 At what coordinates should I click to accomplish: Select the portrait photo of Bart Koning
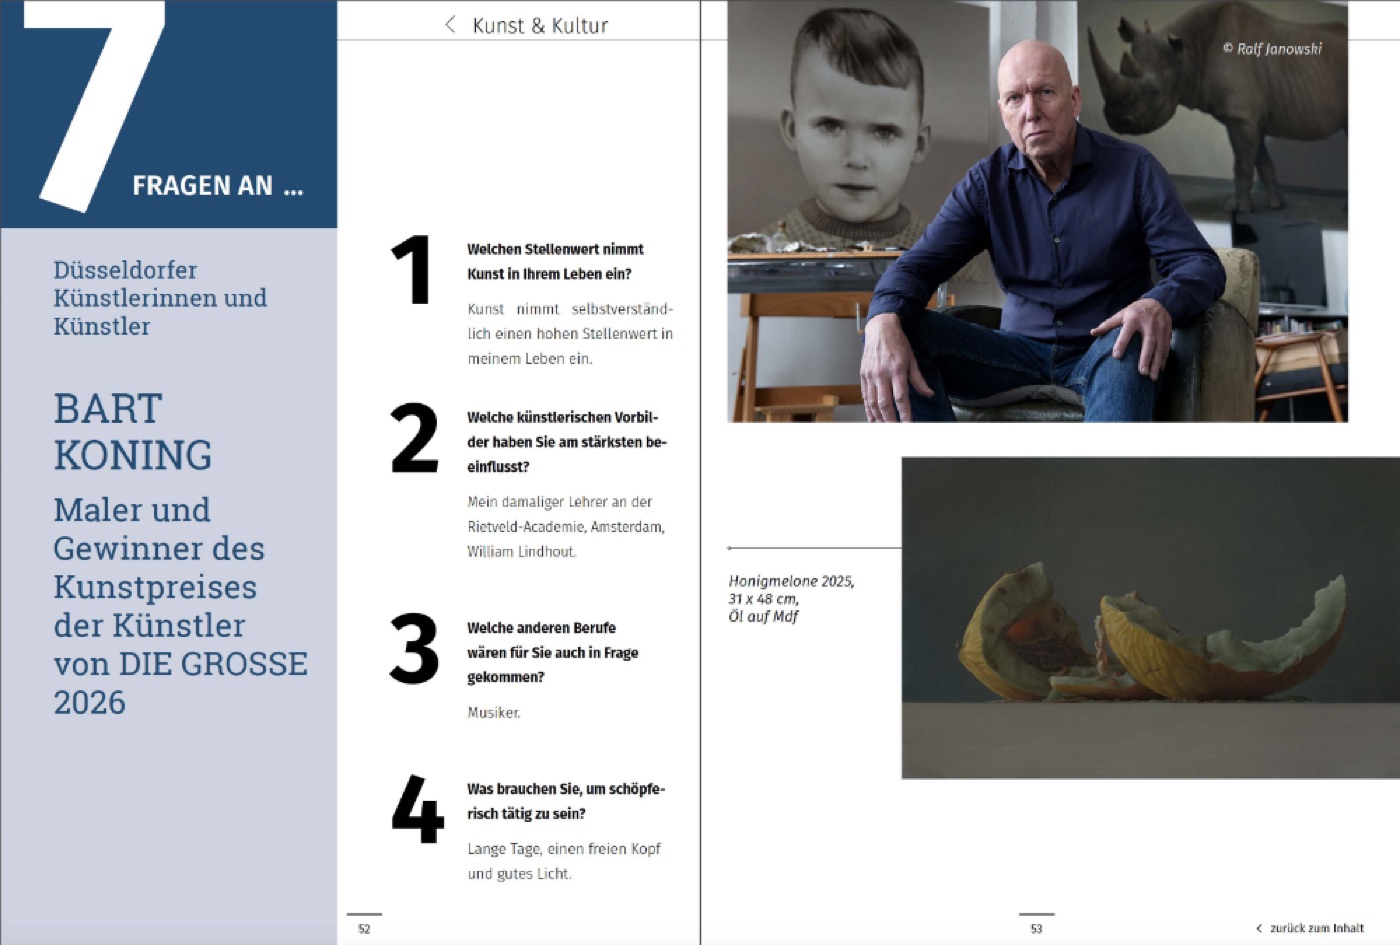pos(1038,211)
